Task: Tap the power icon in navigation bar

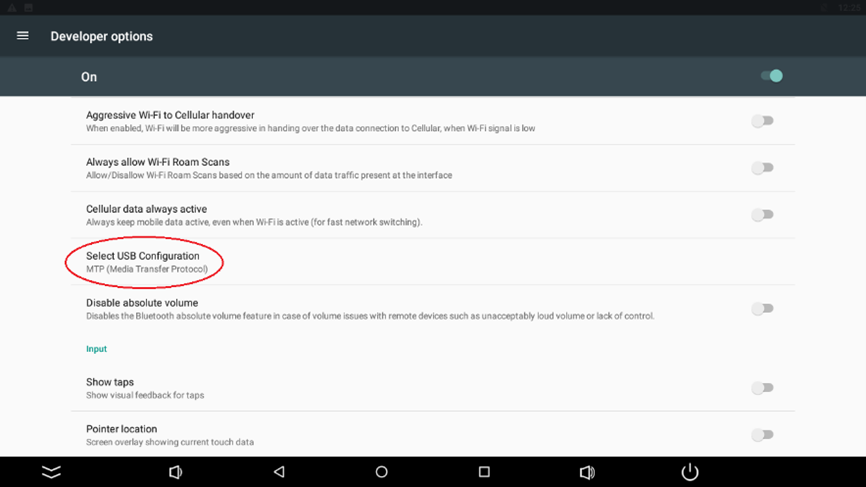Action: coord(690,472)
